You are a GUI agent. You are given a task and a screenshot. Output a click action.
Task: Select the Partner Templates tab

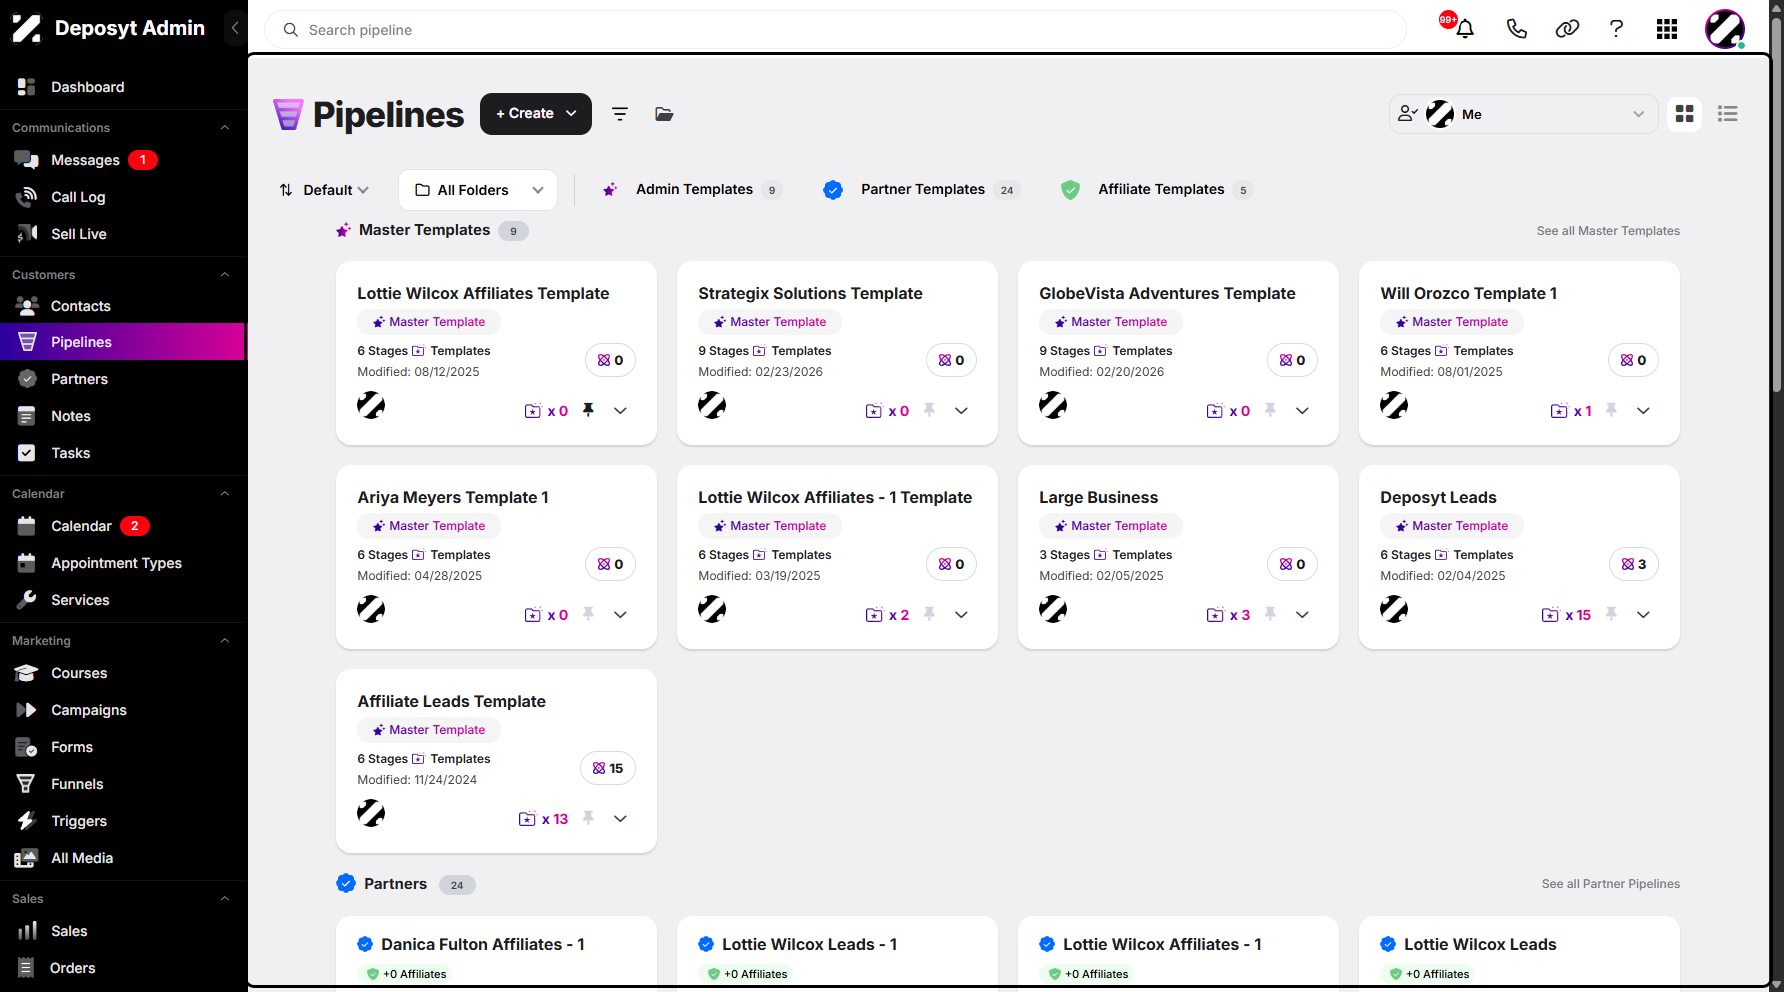(921, 189)
